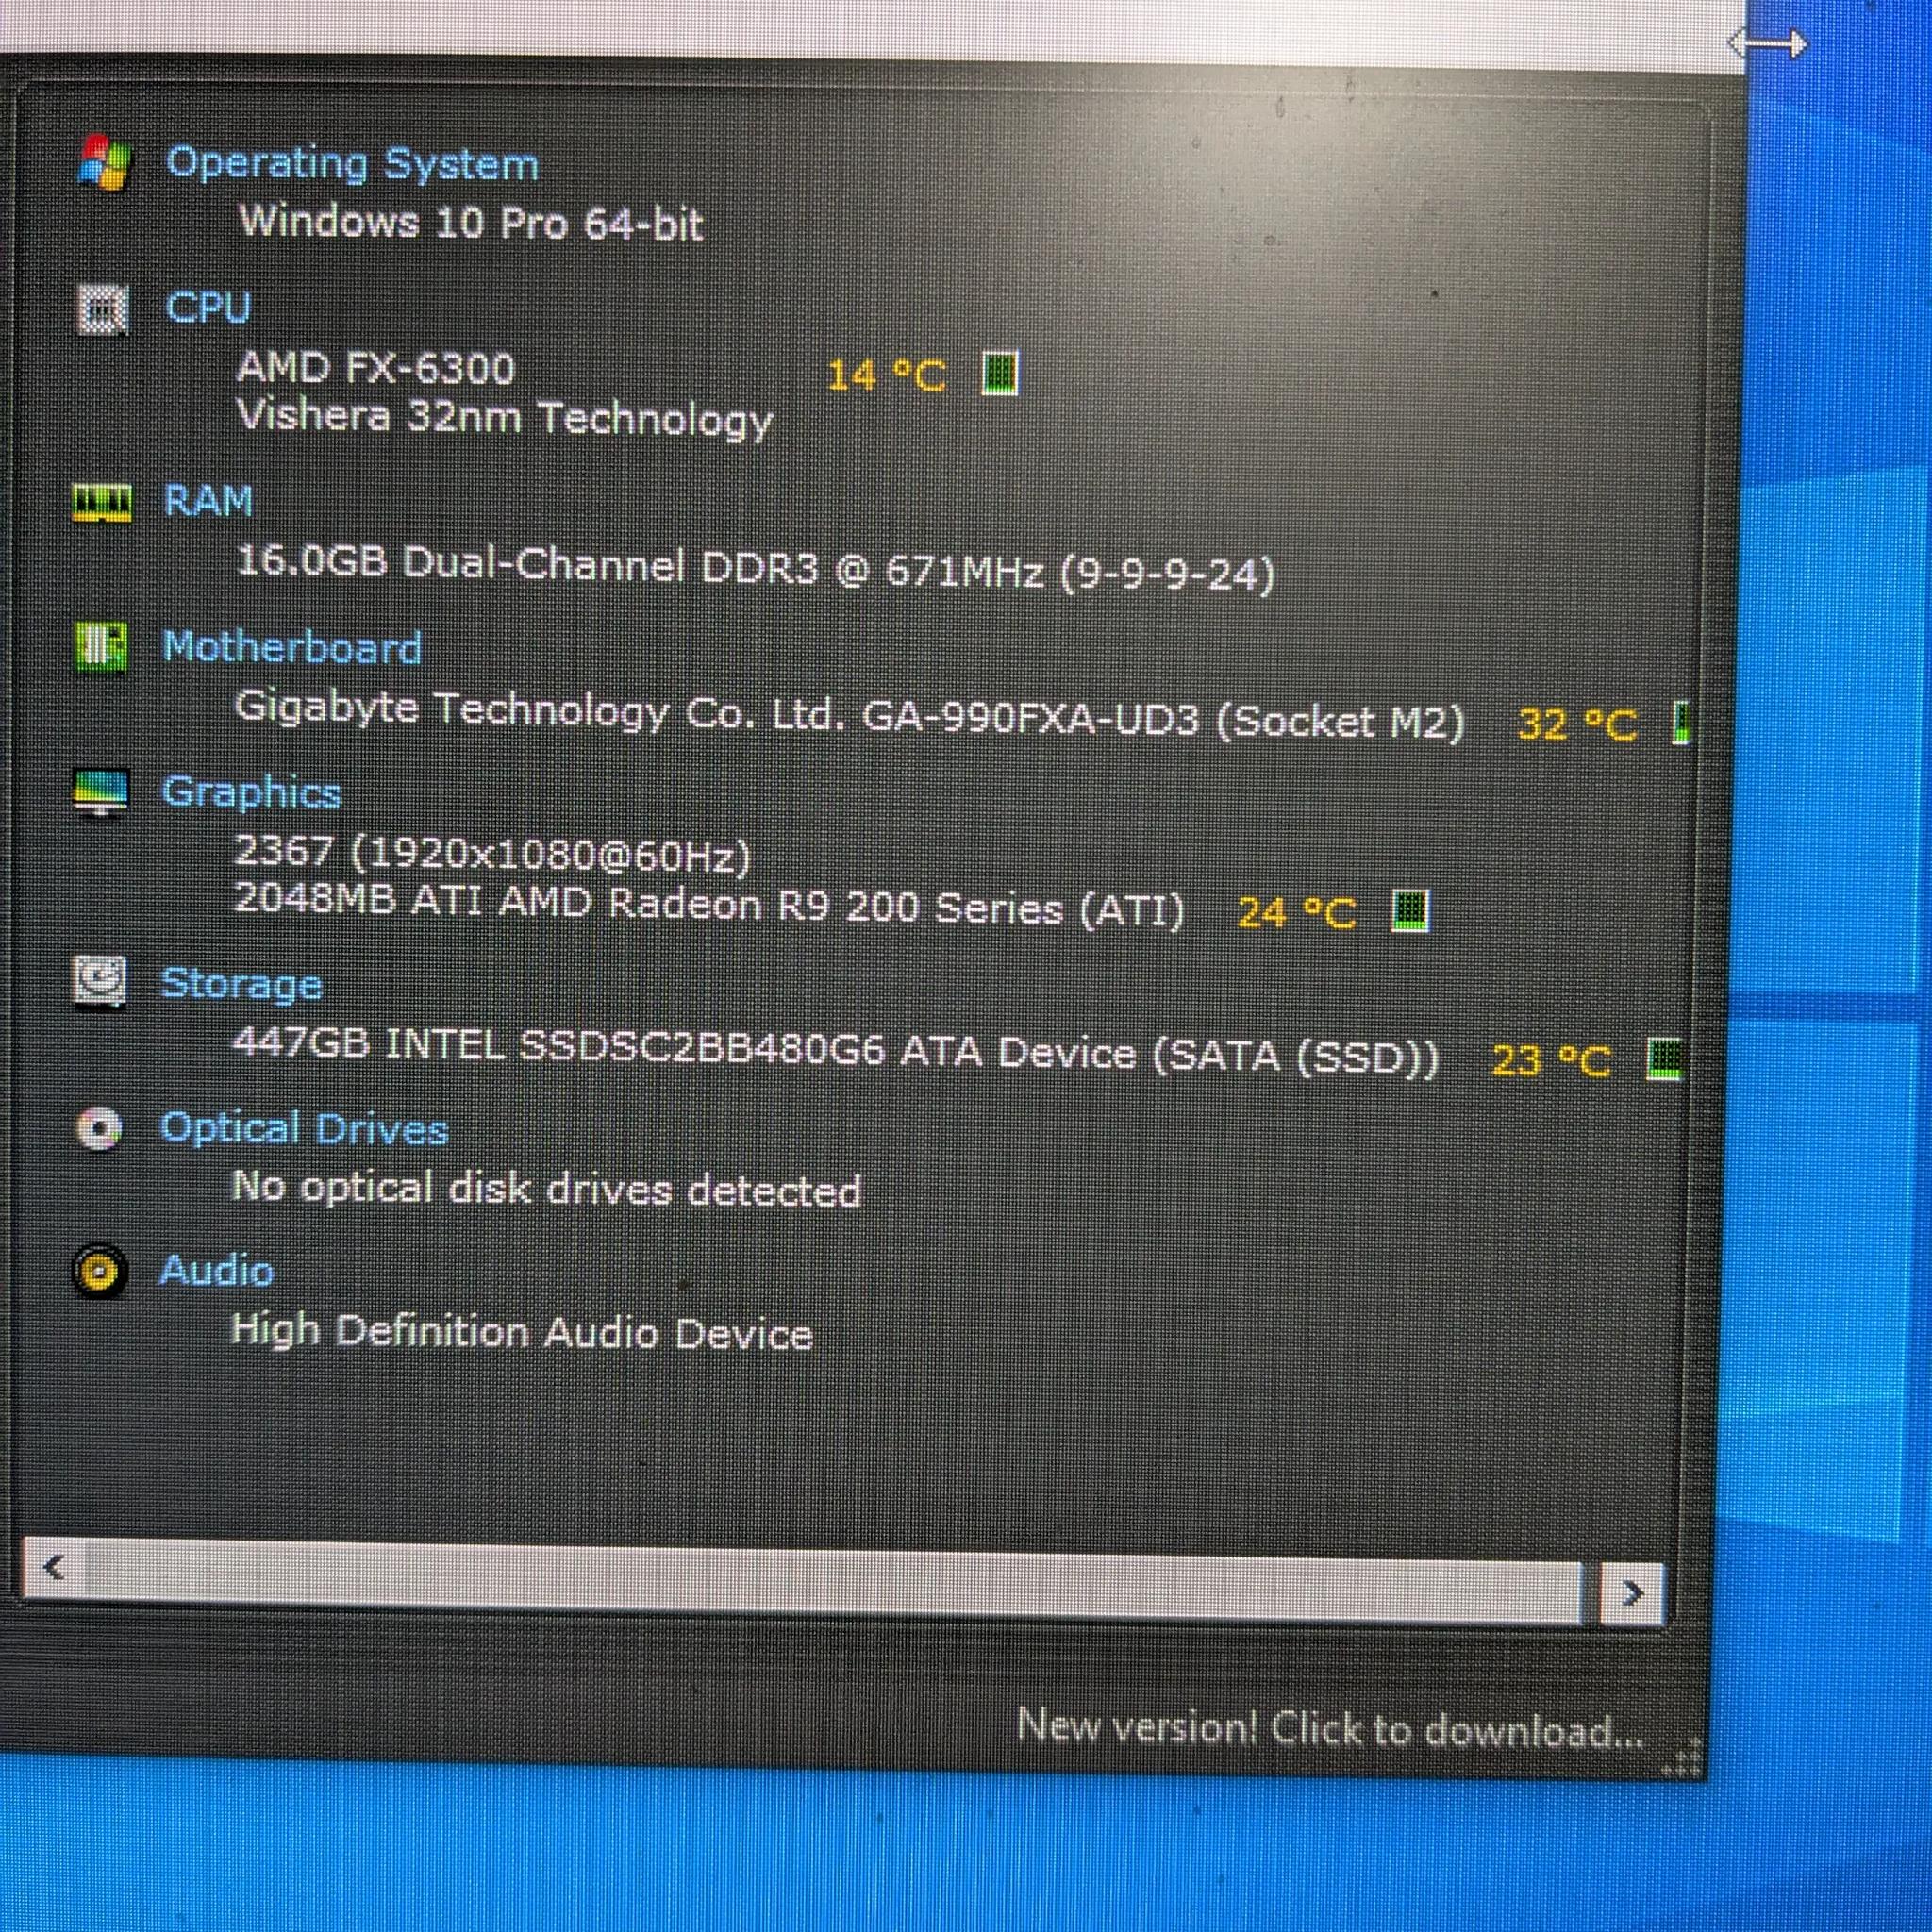Click the graphics card temperature status icon
Screen dimensions: 1932x1932
click(x=1411, y=911)
